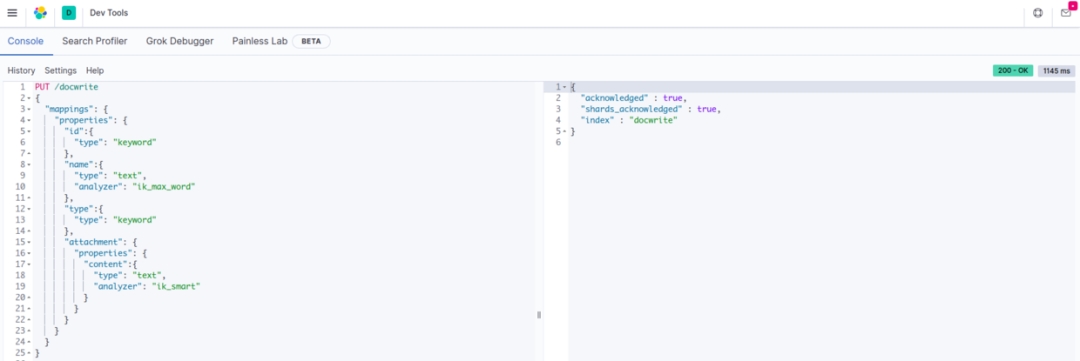The height and width of the screenshot is (361, 1080).
Task: Collapse the "name" block at line 8
Action: (28, 165)
